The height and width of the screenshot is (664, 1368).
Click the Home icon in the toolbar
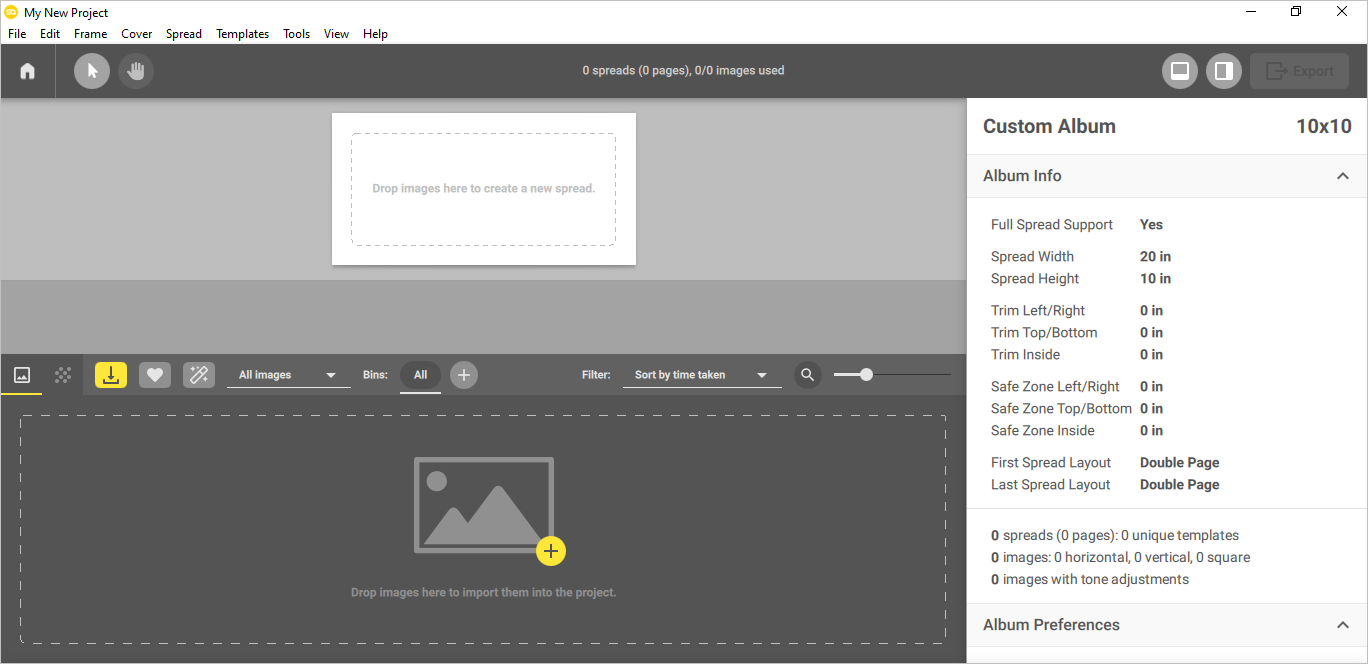point(27,70)
